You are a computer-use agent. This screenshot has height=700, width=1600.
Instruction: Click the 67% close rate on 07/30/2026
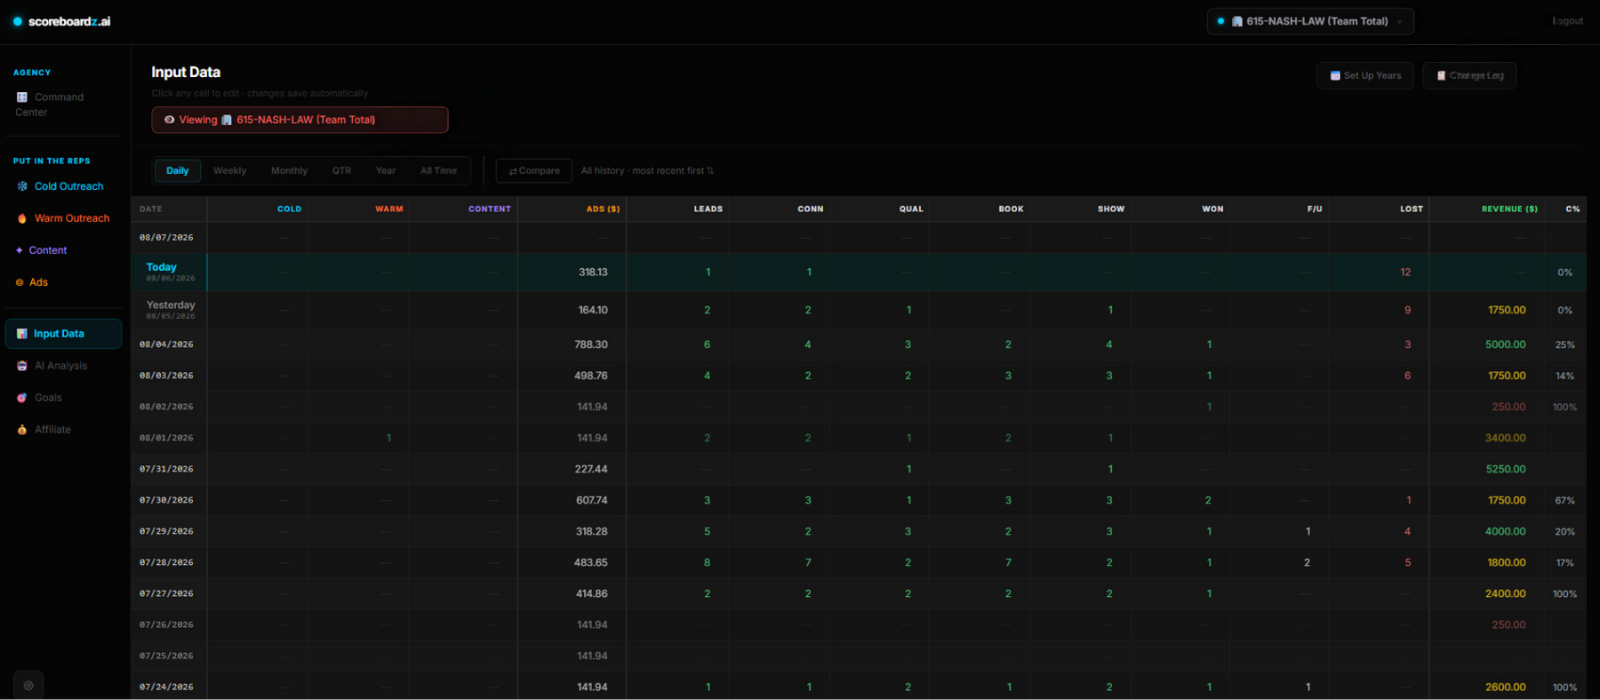coord(1565,500)
